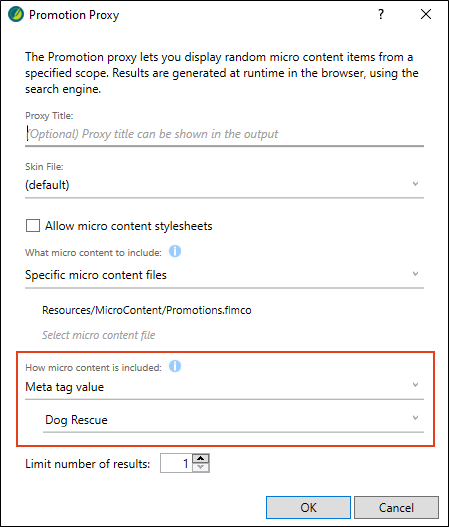Click the Flare logo icon in title bar
This screenshot has width=449, height=527.
(x=16, y=14)
